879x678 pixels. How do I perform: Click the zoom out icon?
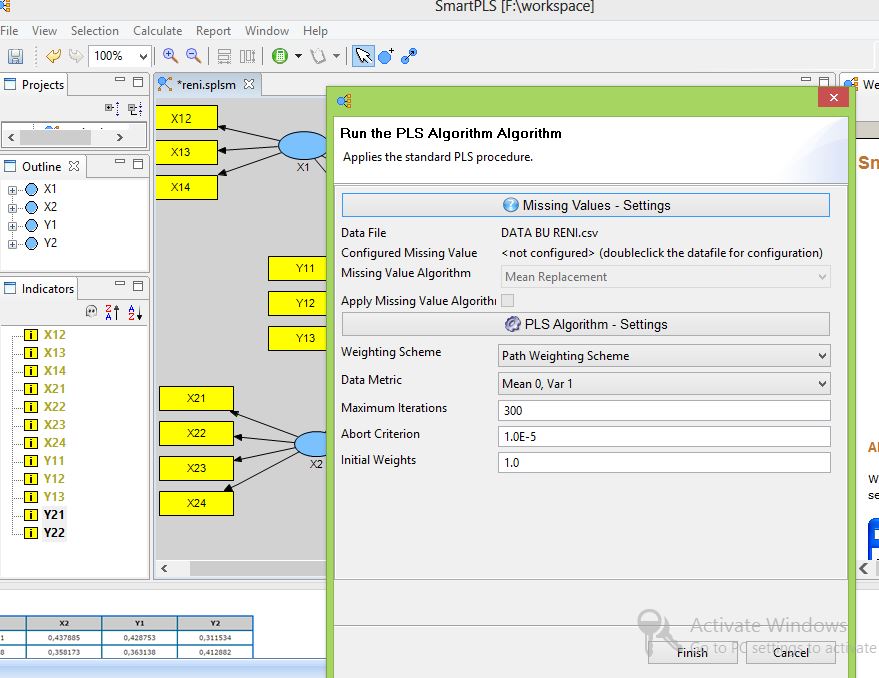[193, 56]
